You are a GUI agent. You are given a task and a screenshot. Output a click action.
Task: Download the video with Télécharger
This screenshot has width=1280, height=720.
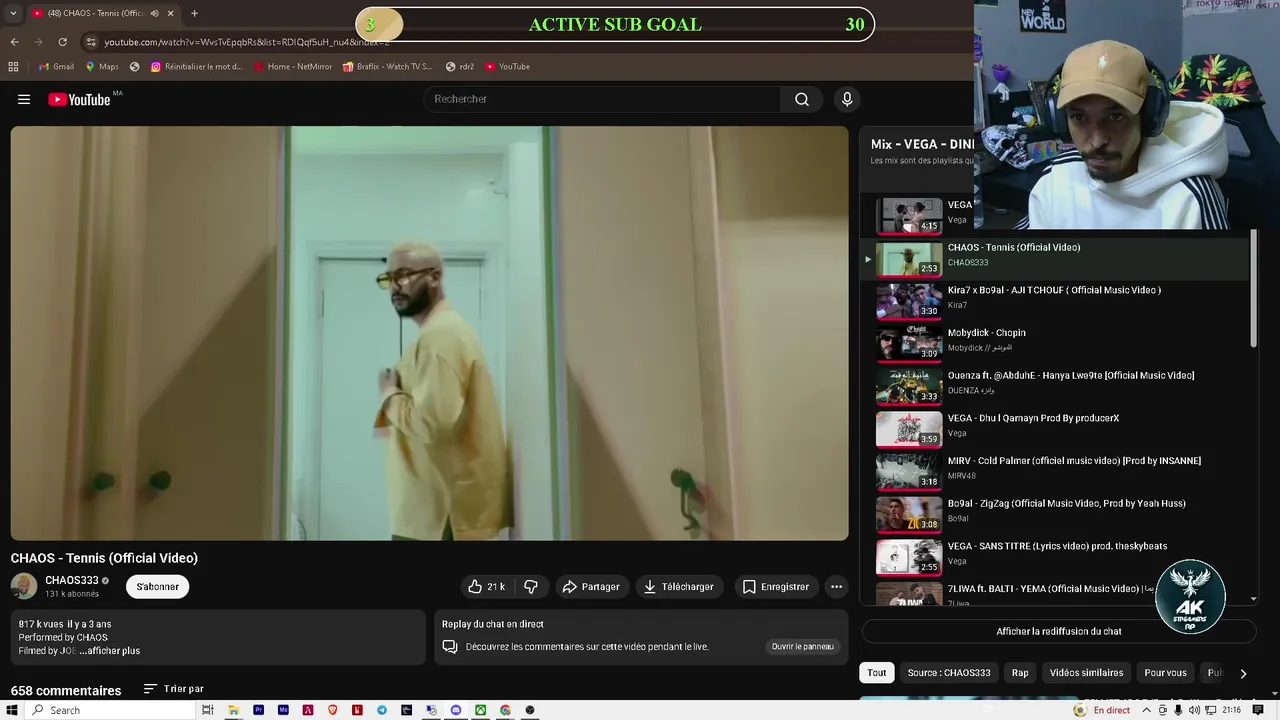tap(679, 587)
